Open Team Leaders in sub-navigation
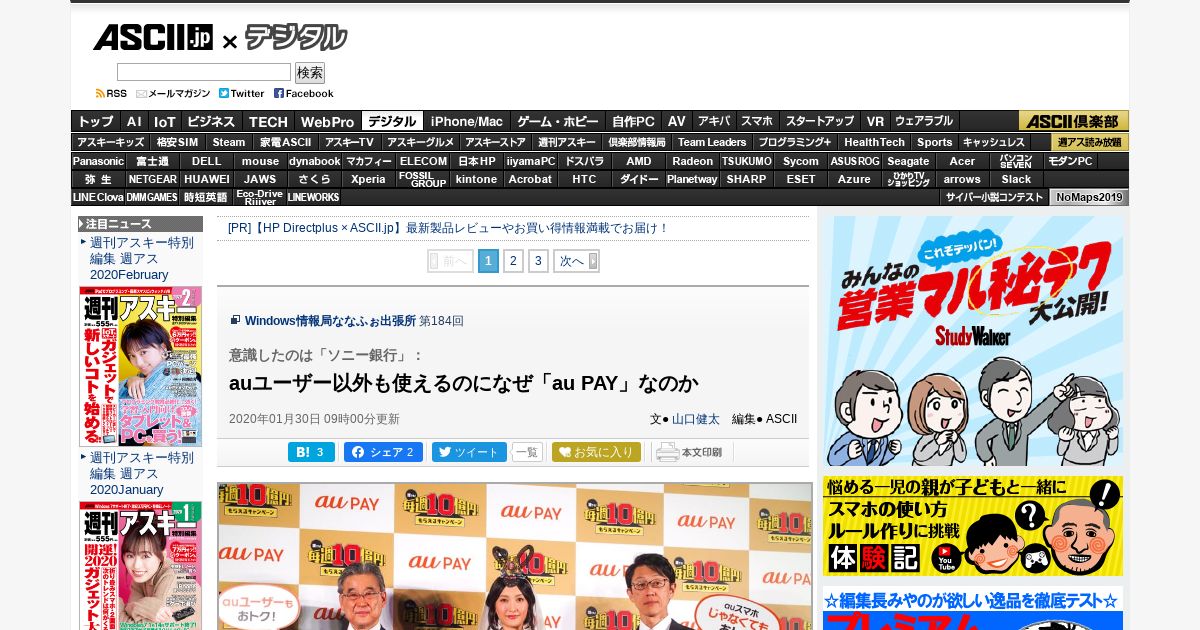Image resolution: width=1200 pixels, height=630 pixels. point(712,142)
